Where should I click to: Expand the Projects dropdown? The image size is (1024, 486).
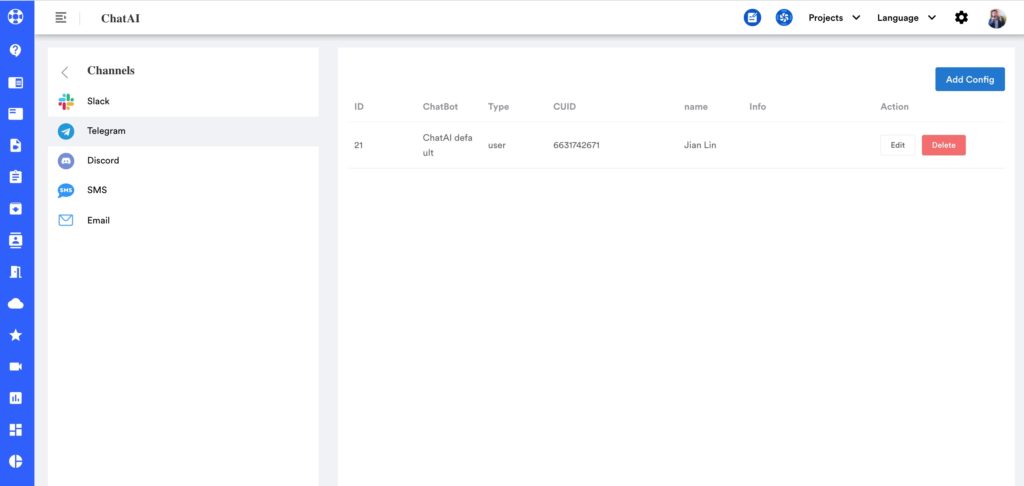(834, 18)
